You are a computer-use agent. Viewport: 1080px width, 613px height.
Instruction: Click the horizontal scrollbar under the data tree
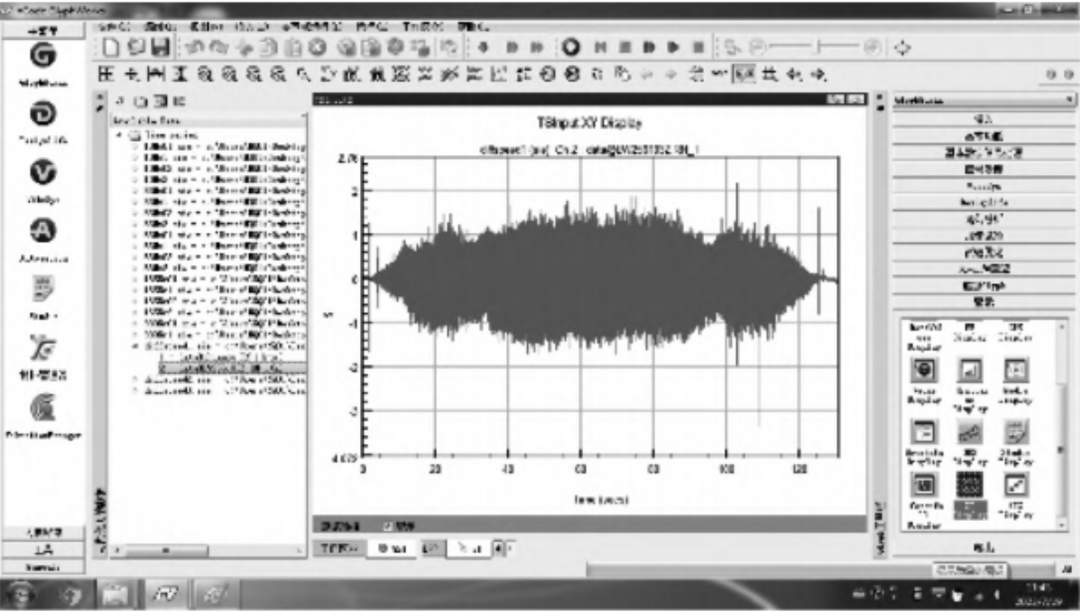[209, 550]
